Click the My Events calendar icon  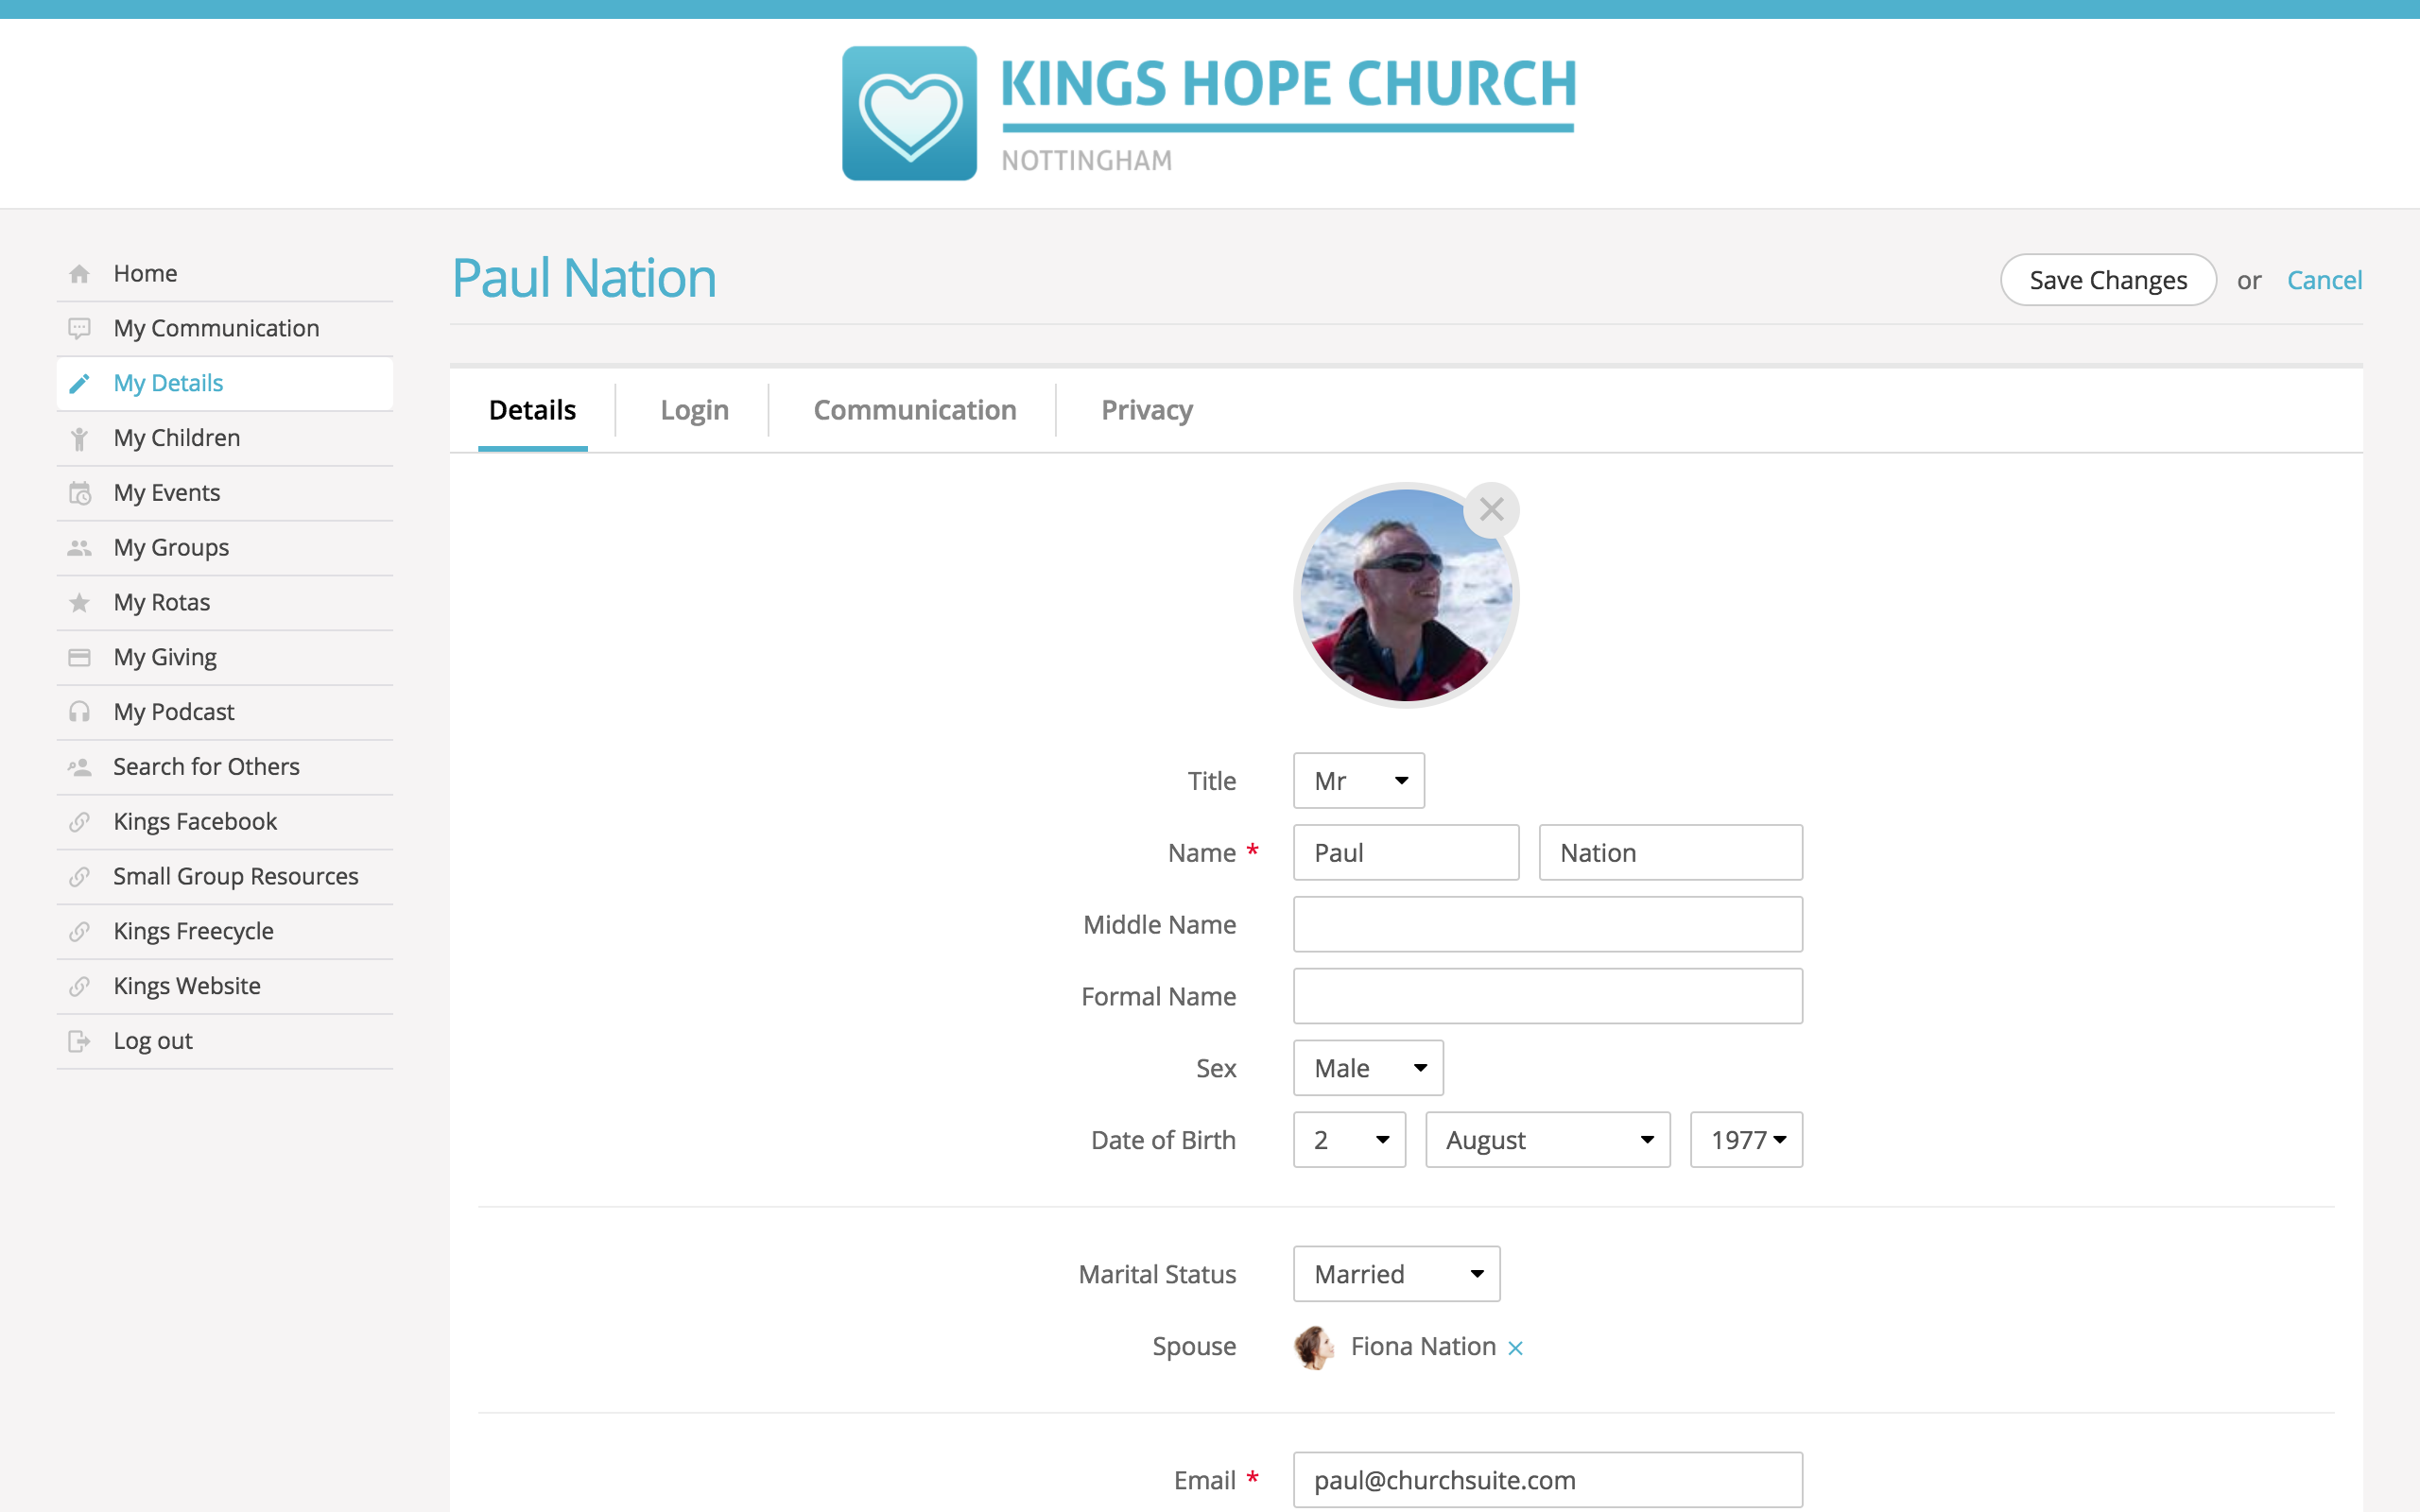coord(80,493)
